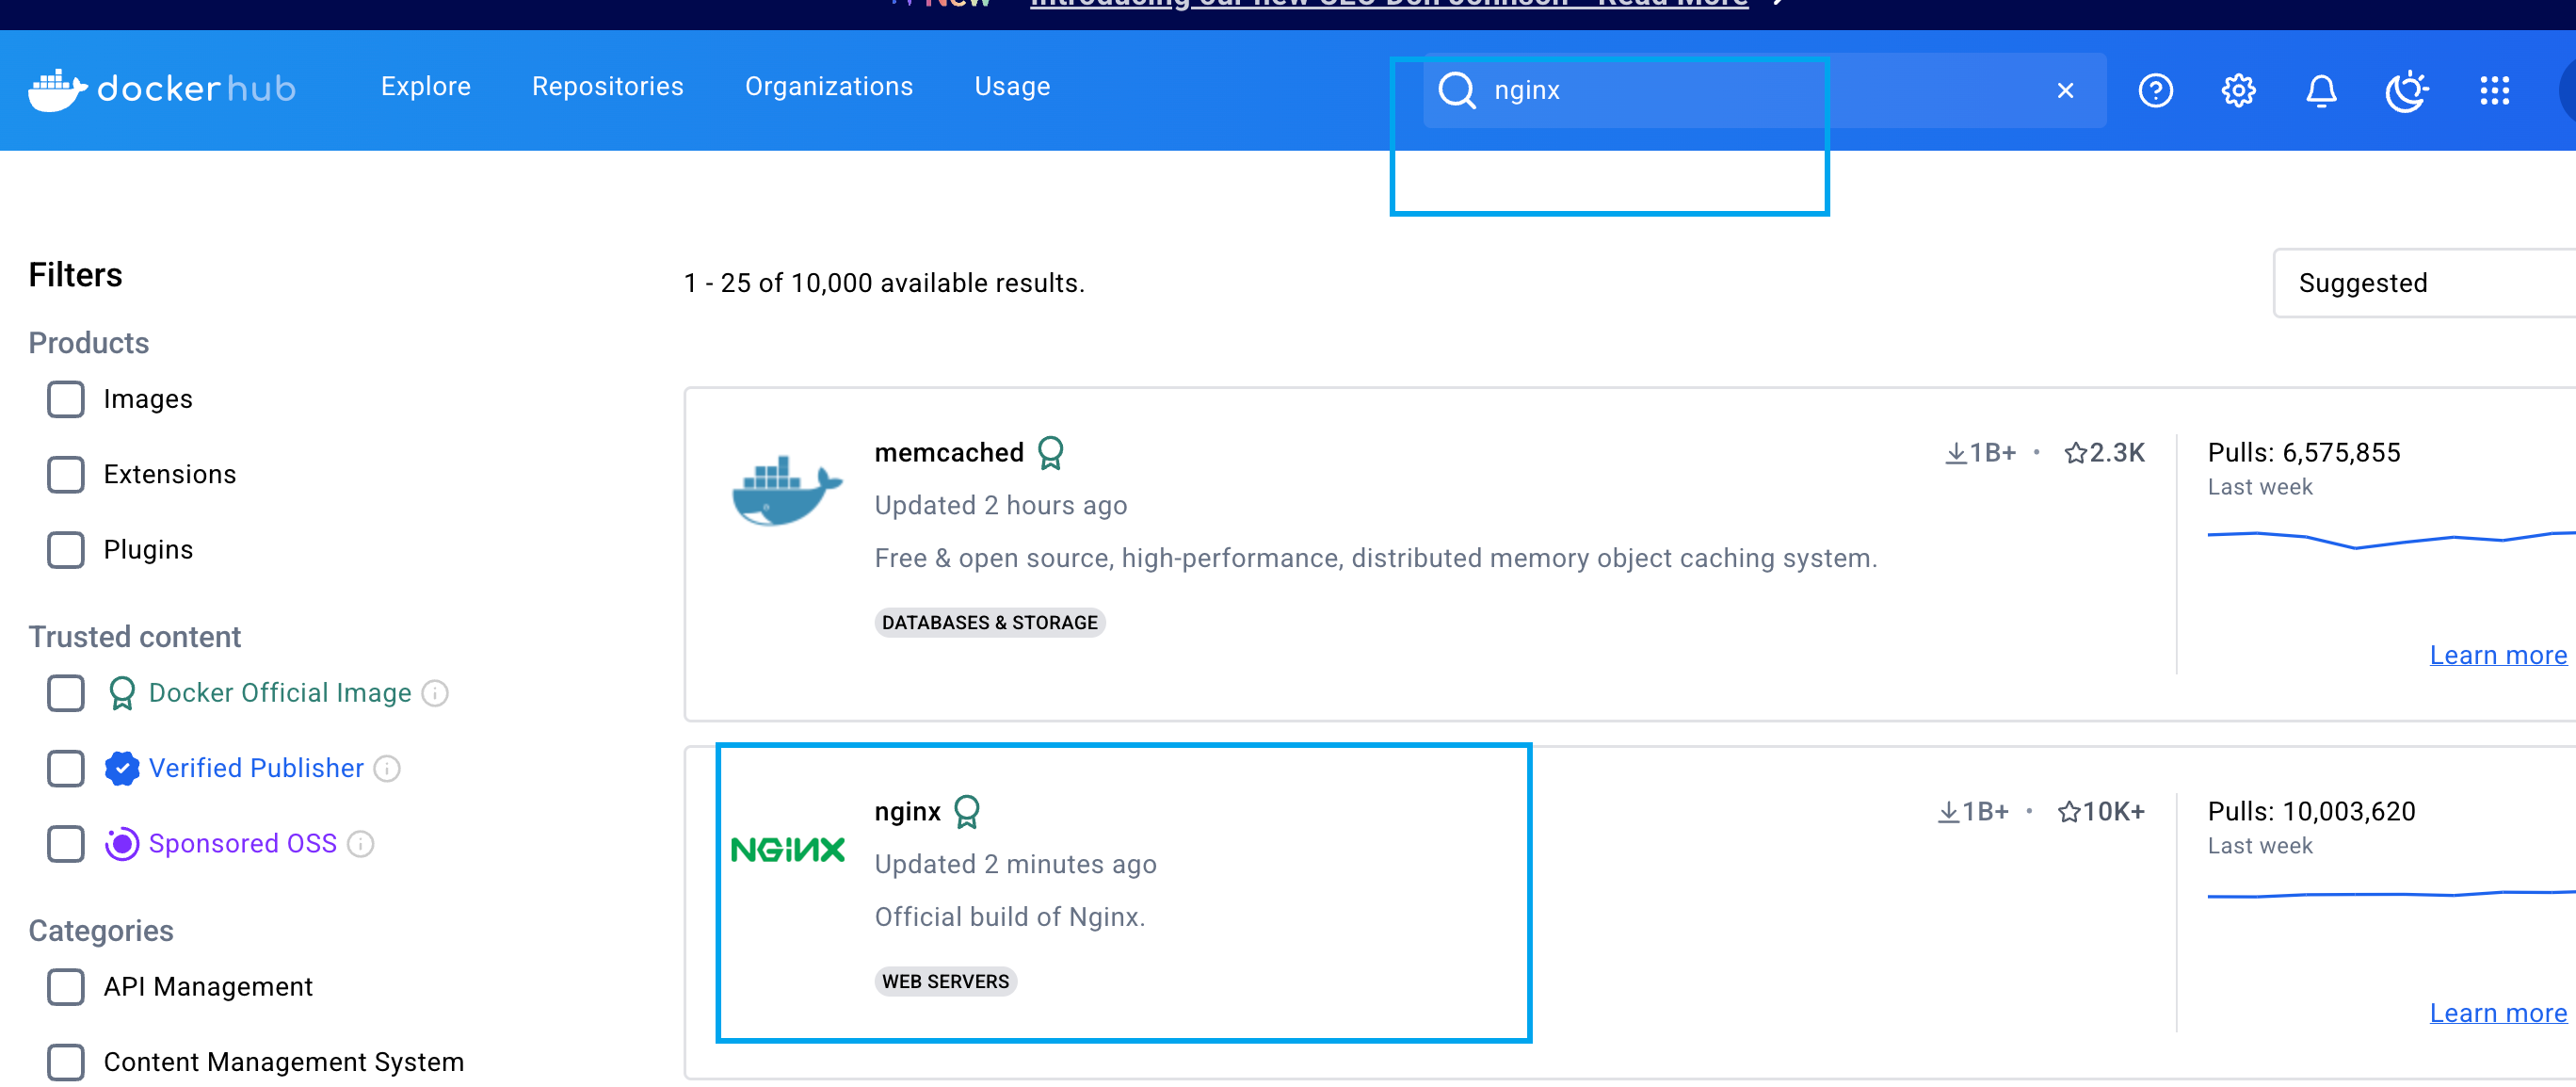Clear the nginx search text
Viewport: 2576px width, 1087px height.
[x=2065, y=91]
